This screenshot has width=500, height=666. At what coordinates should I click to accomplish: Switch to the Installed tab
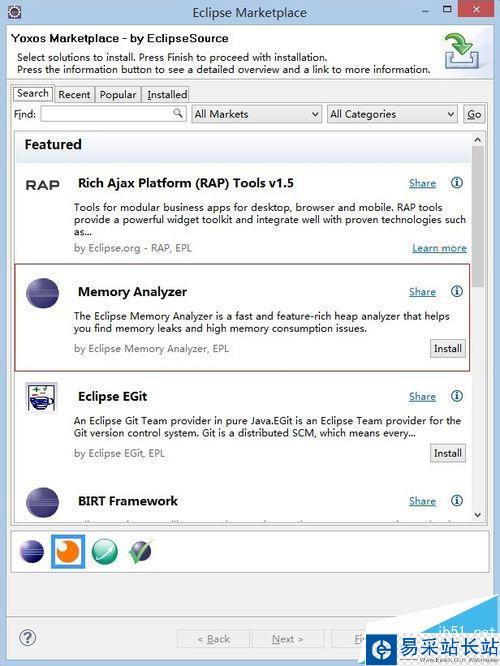tap(167, 94)
